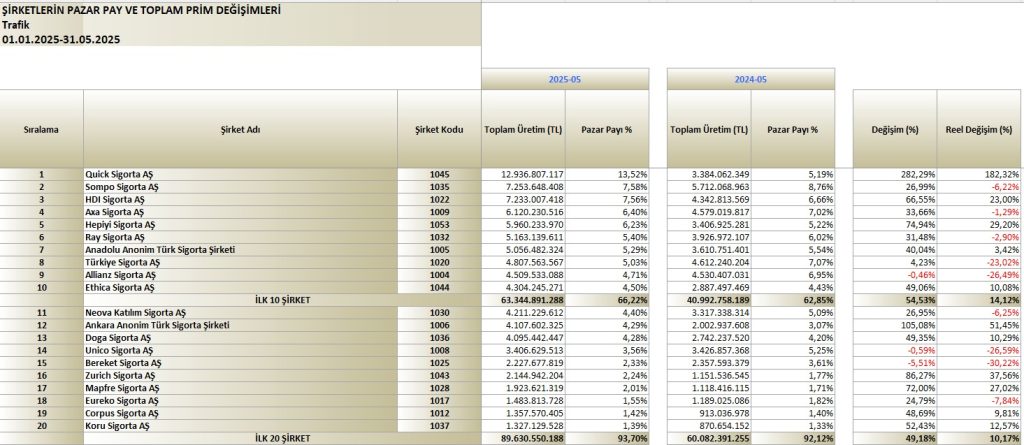Select company code 1030 cell

click(440, 312)
